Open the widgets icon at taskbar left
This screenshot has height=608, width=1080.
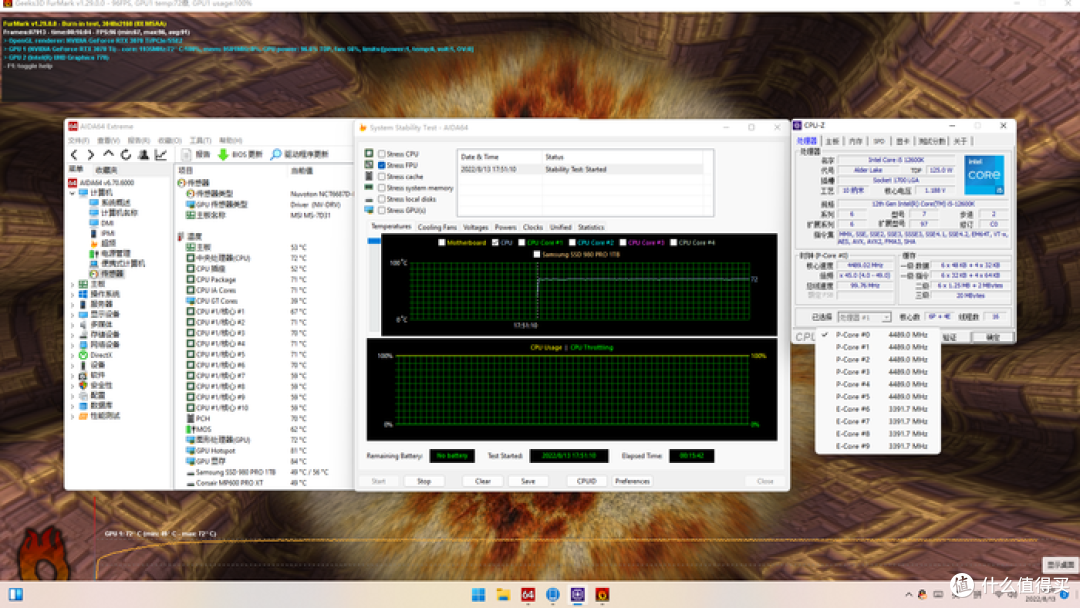[x=16, y=594]
